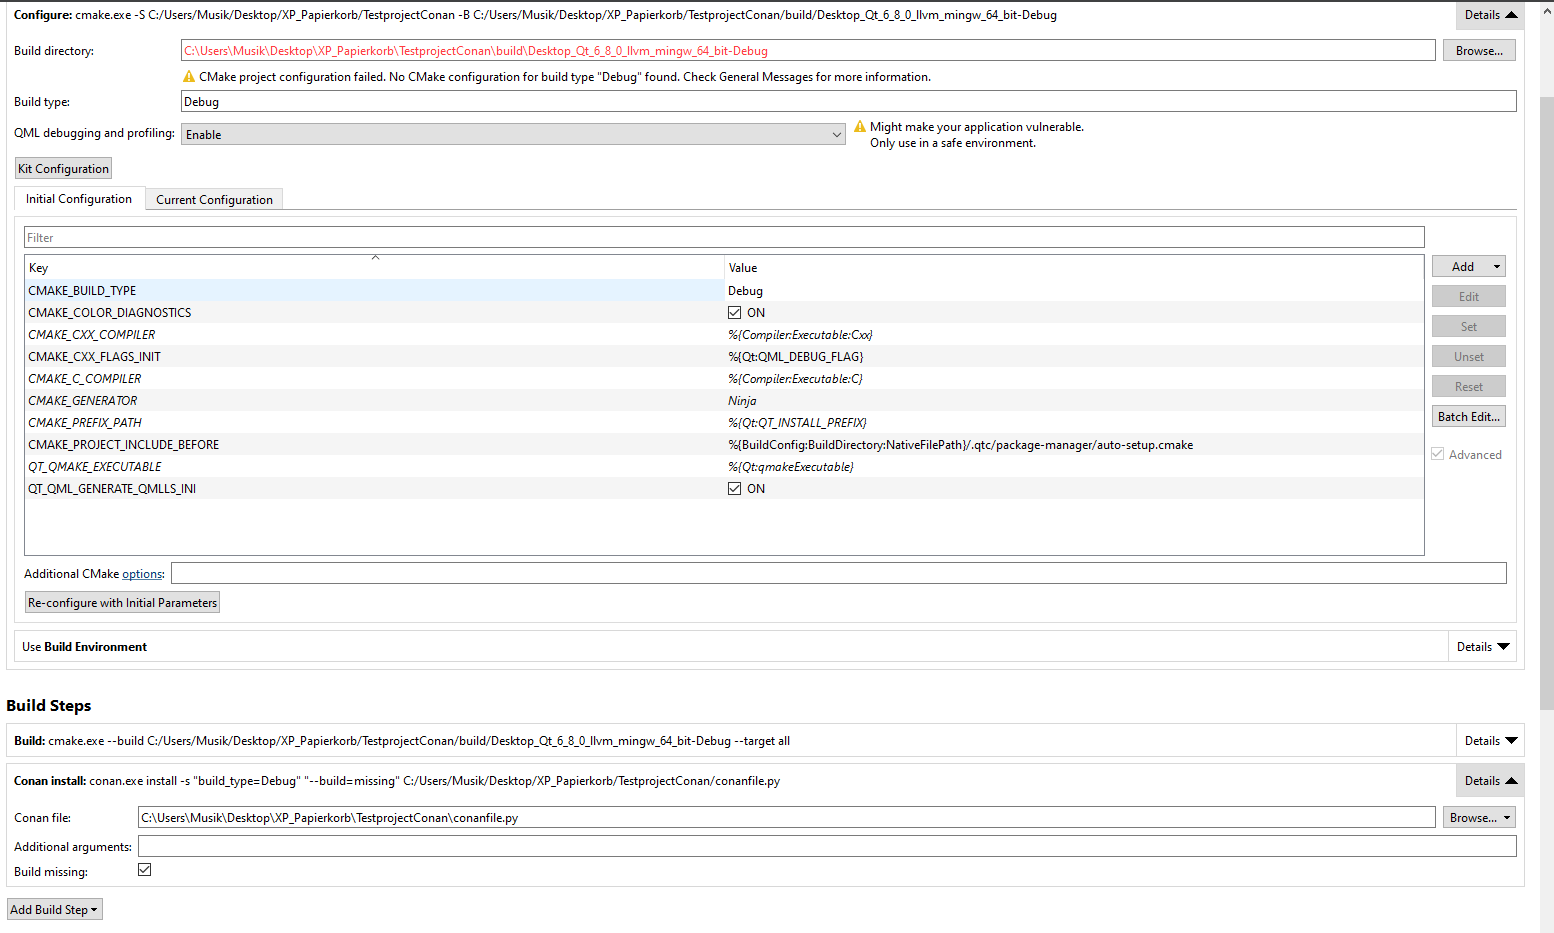Switch to the Current Configuration tab
The height and width of the screenshot is (933, 1554).
(x=214, y=200)
